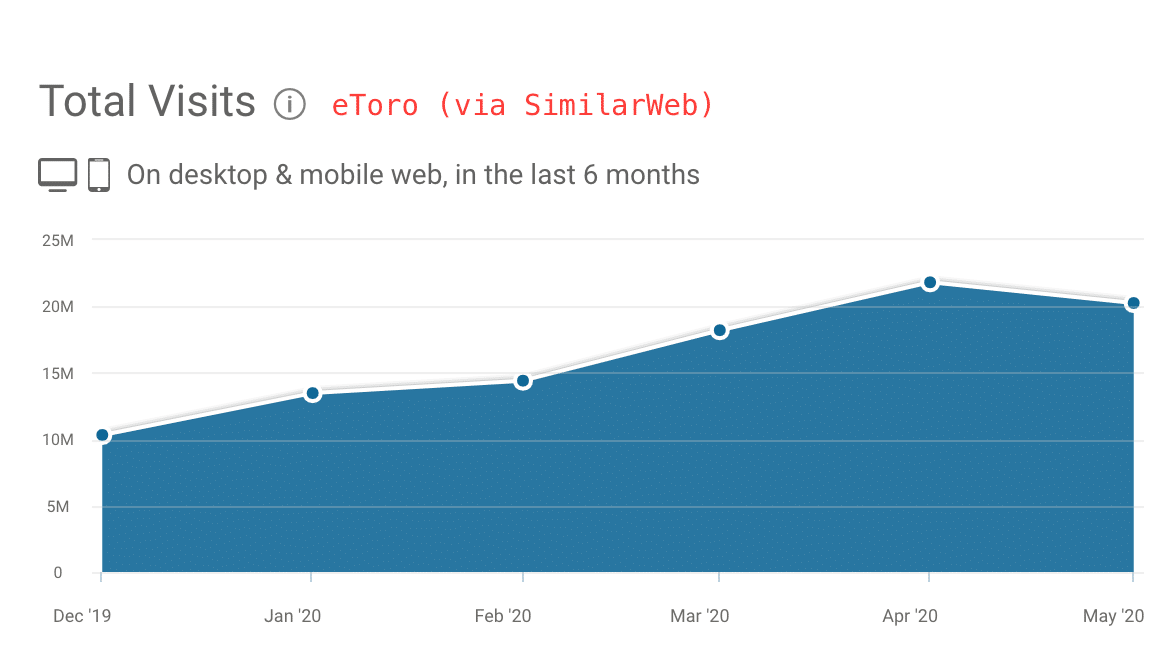
Task: Select the Feb '20 data point
Action: 522,381
